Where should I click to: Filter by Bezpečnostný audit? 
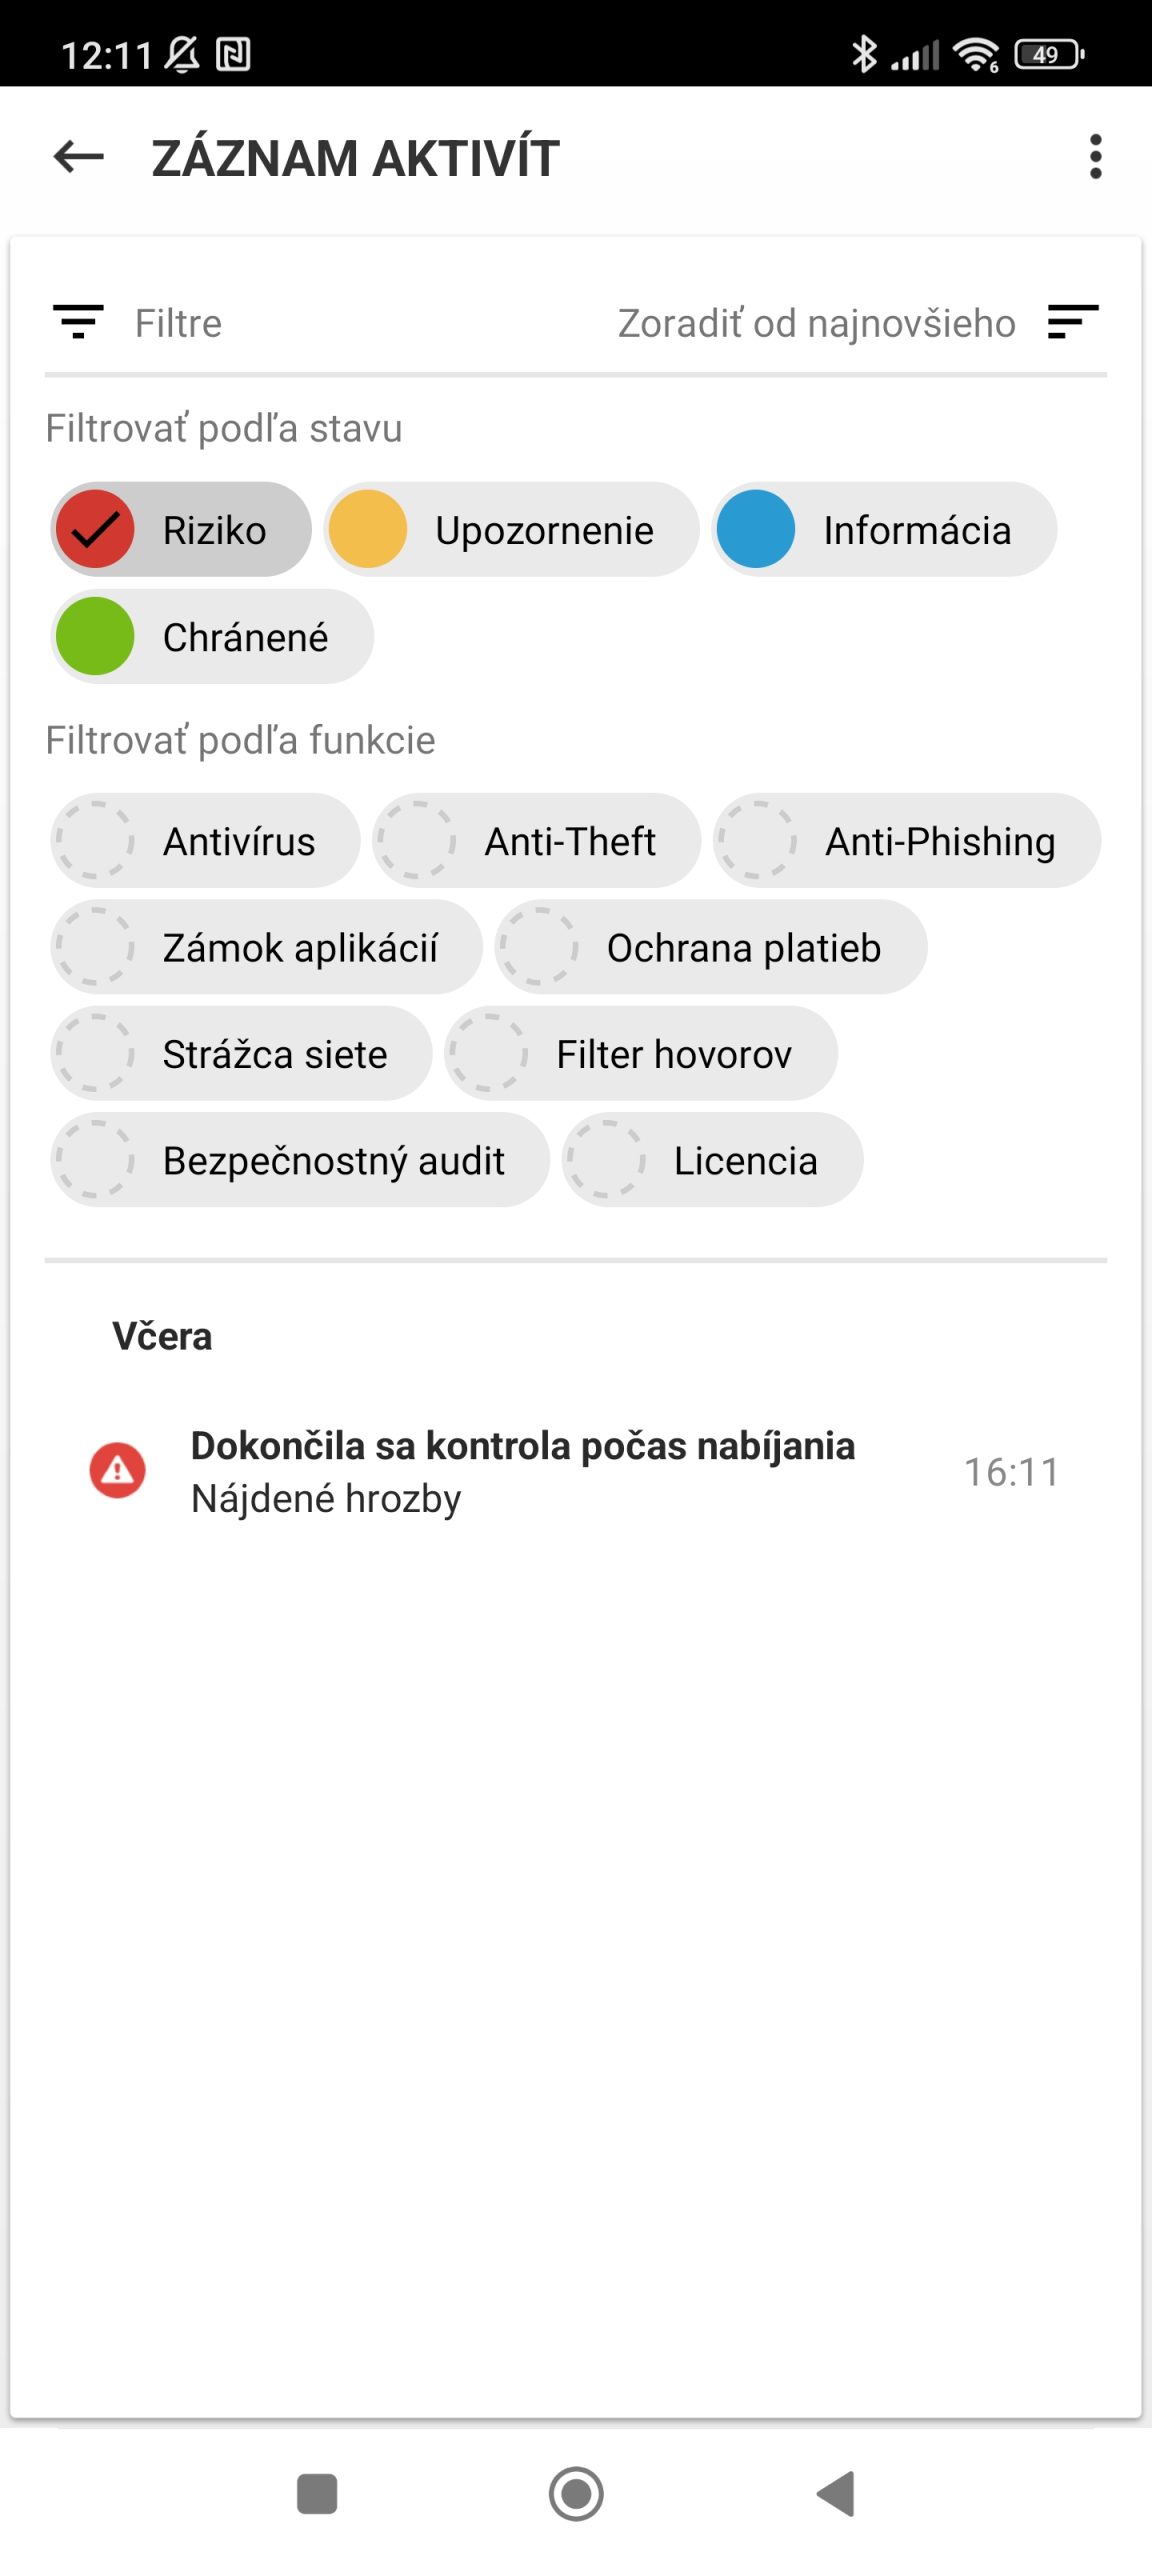point(300,1160)
